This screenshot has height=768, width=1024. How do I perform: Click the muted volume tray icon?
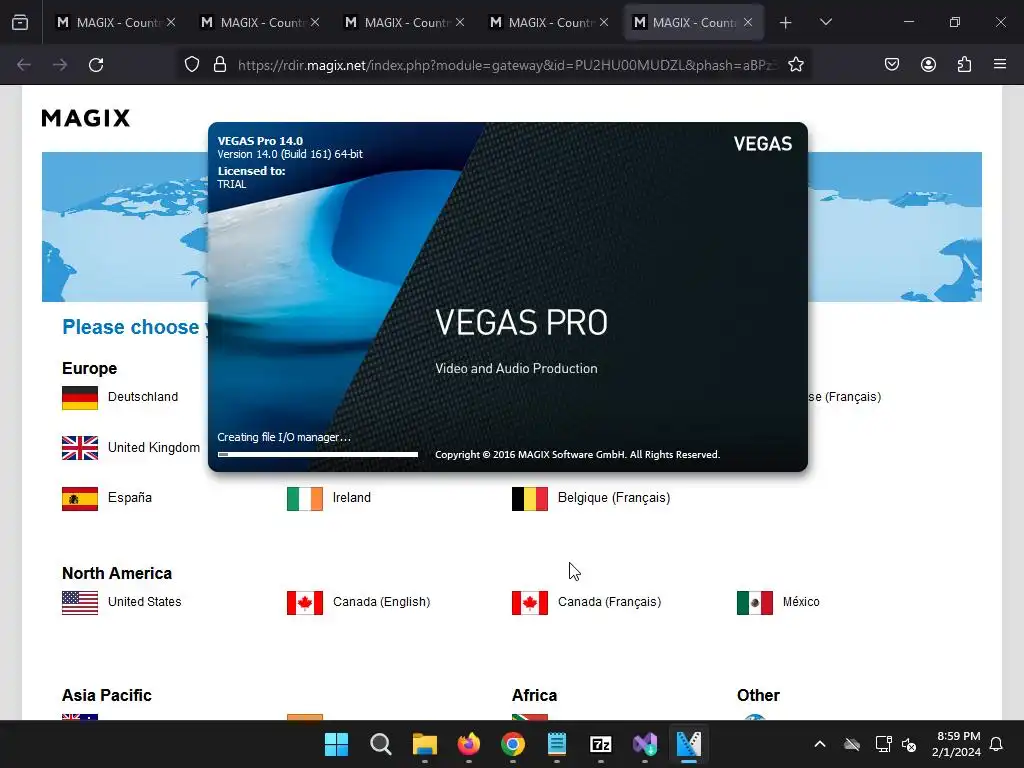(x=909, y=744)
